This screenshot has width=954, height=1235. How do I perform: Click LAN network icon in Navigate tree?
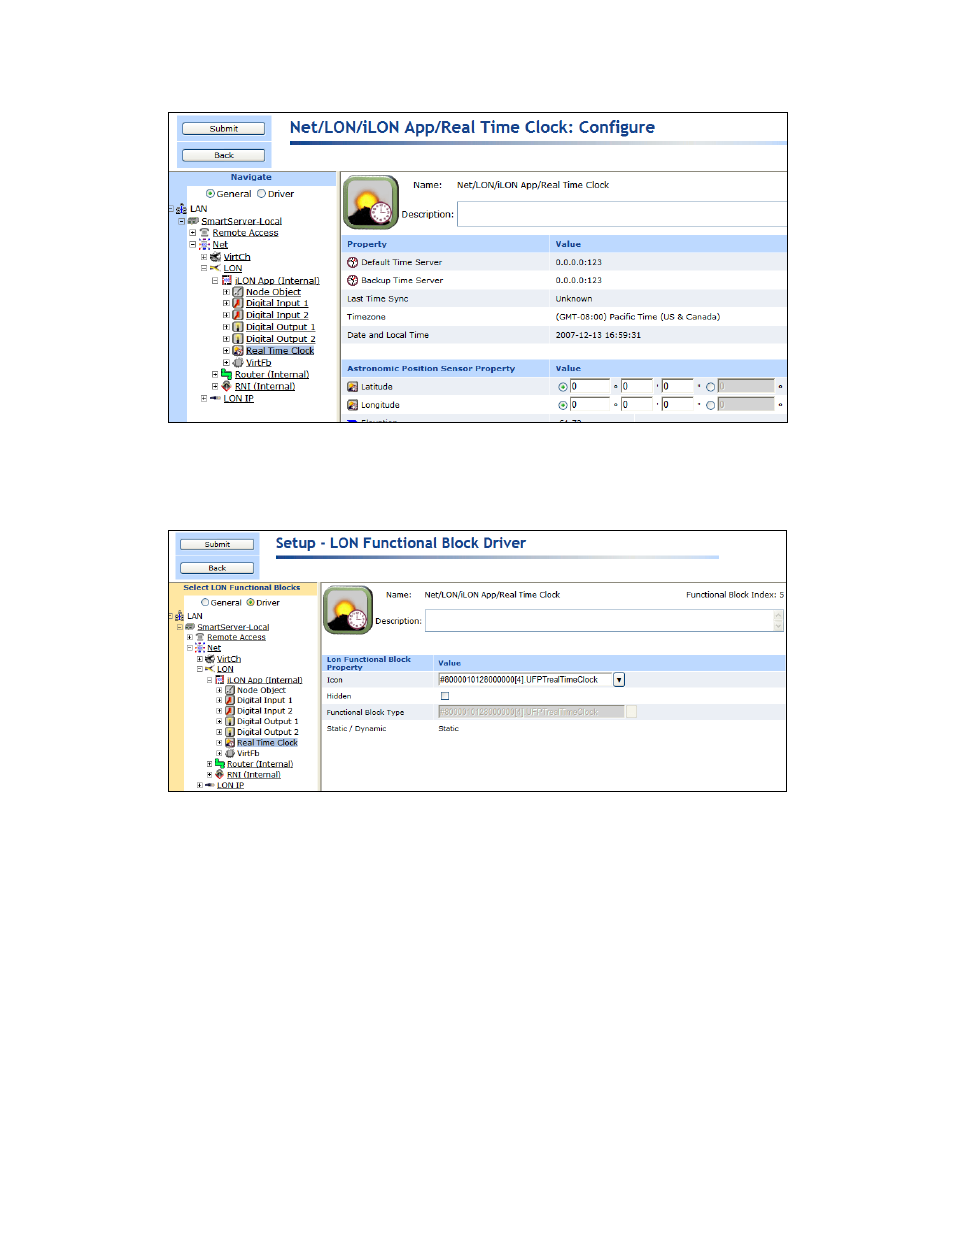[x=181, y=209]
